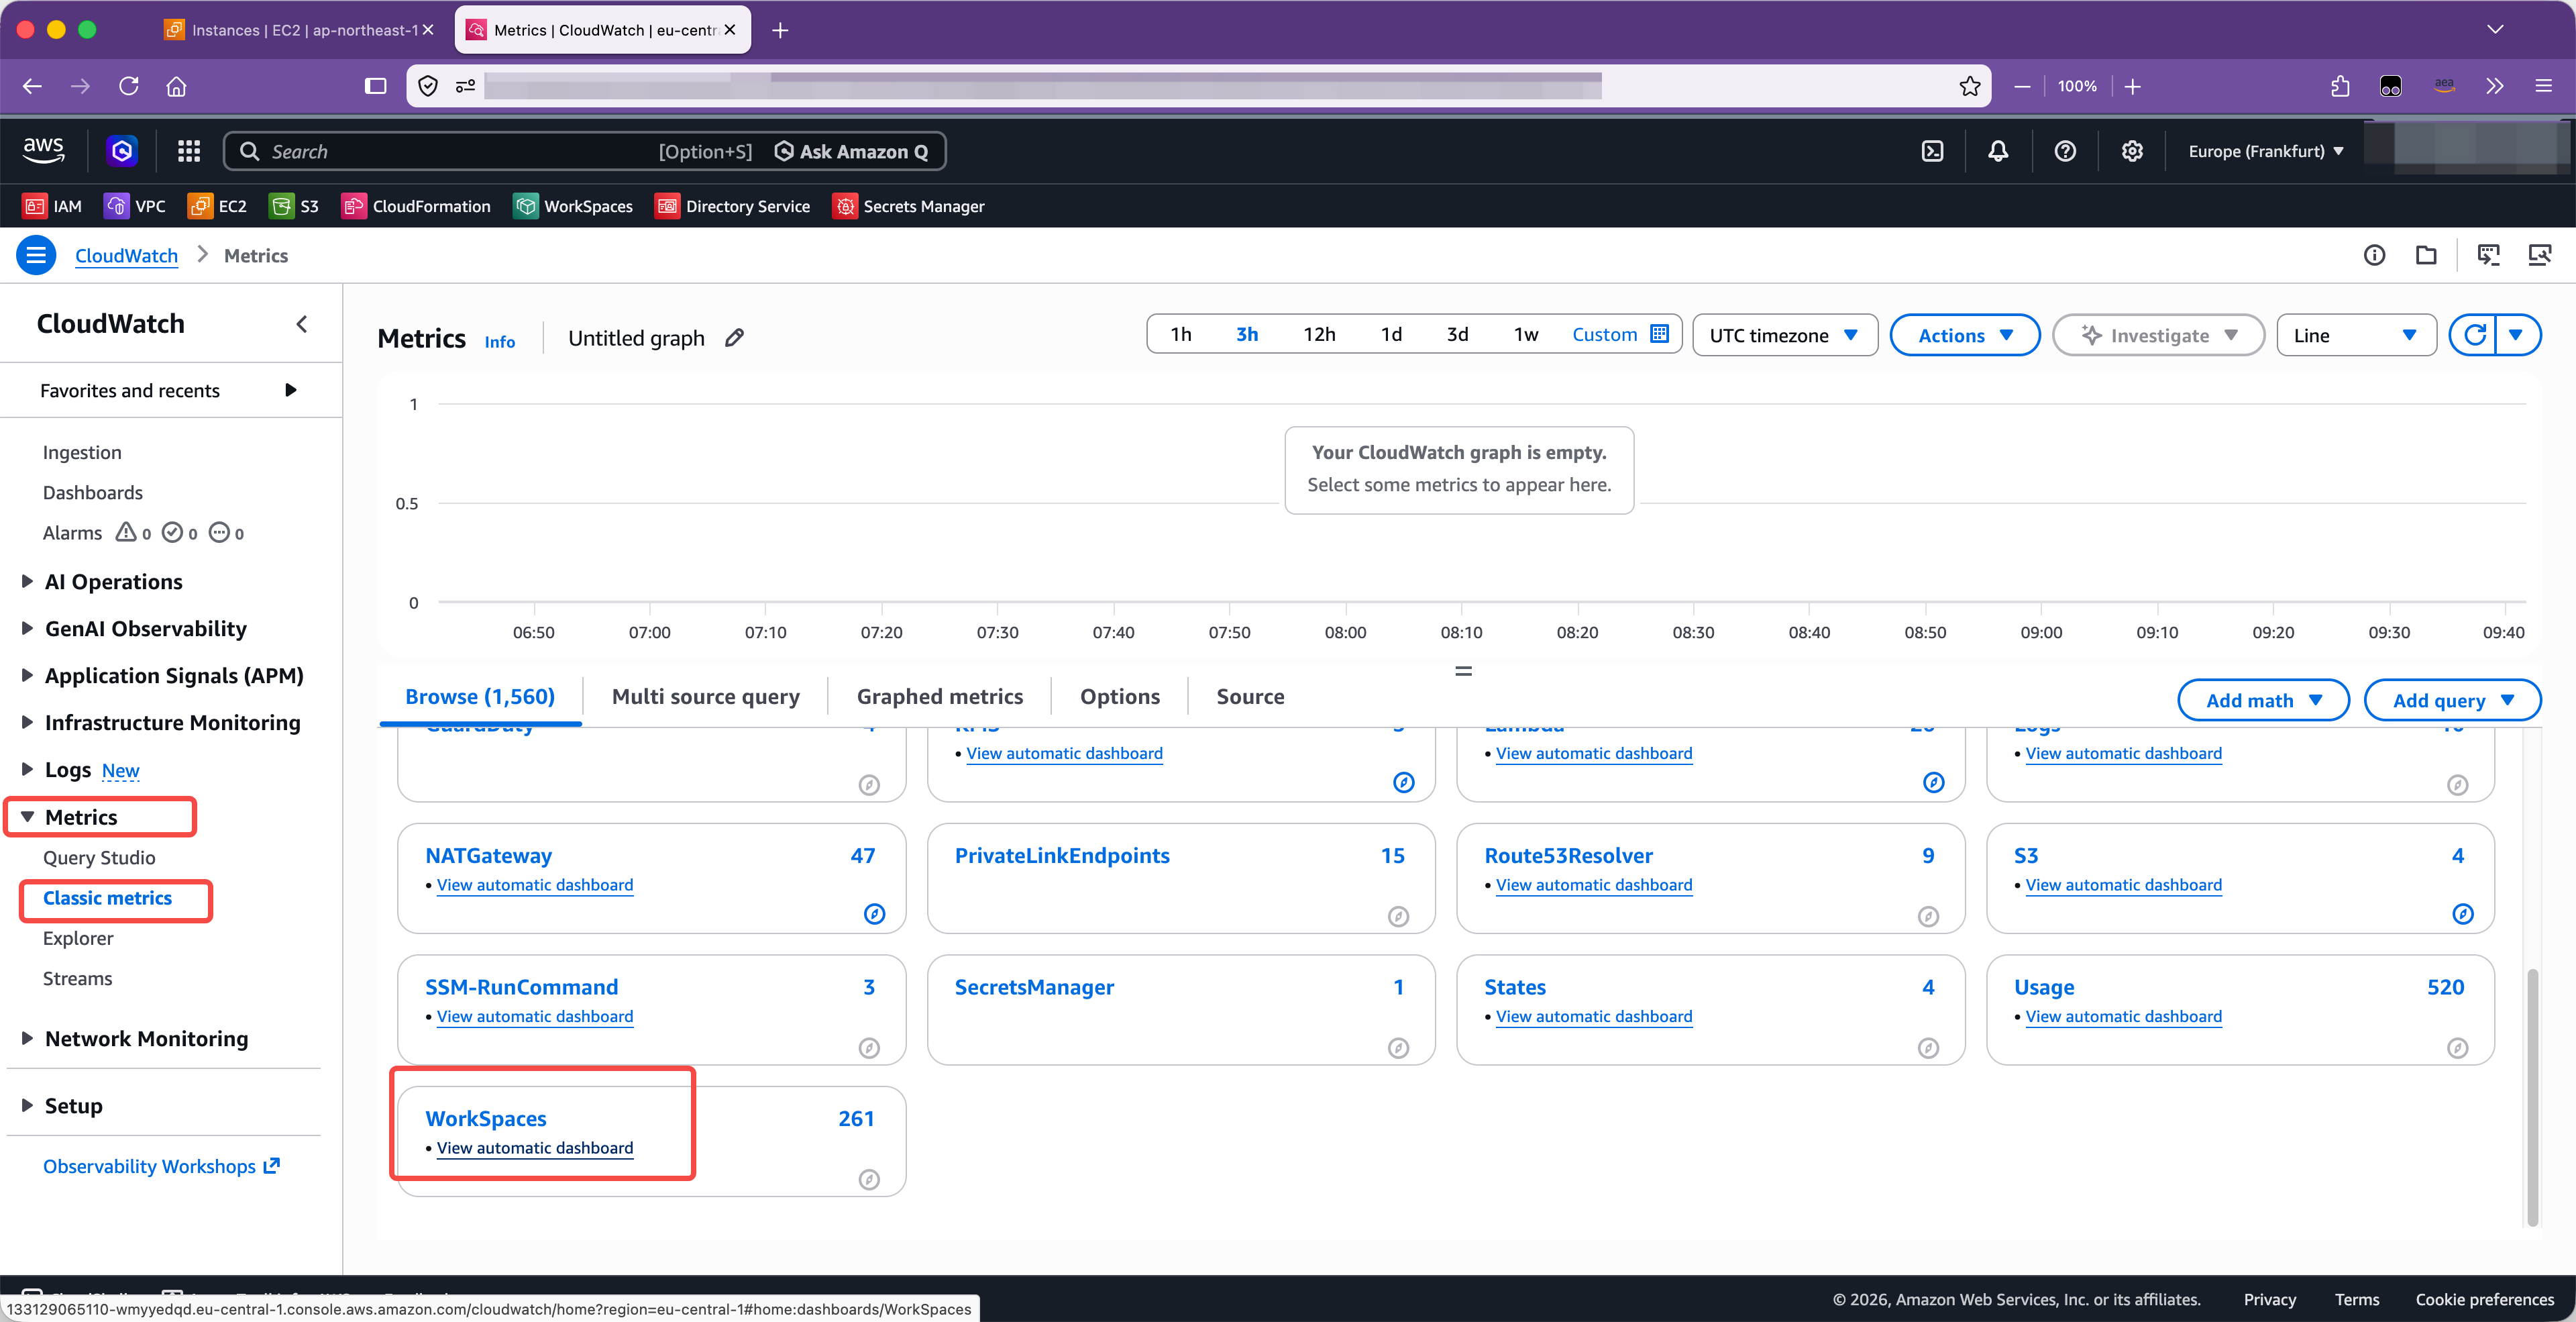Refresh the metrics graph

click(x=2474, y=335)
